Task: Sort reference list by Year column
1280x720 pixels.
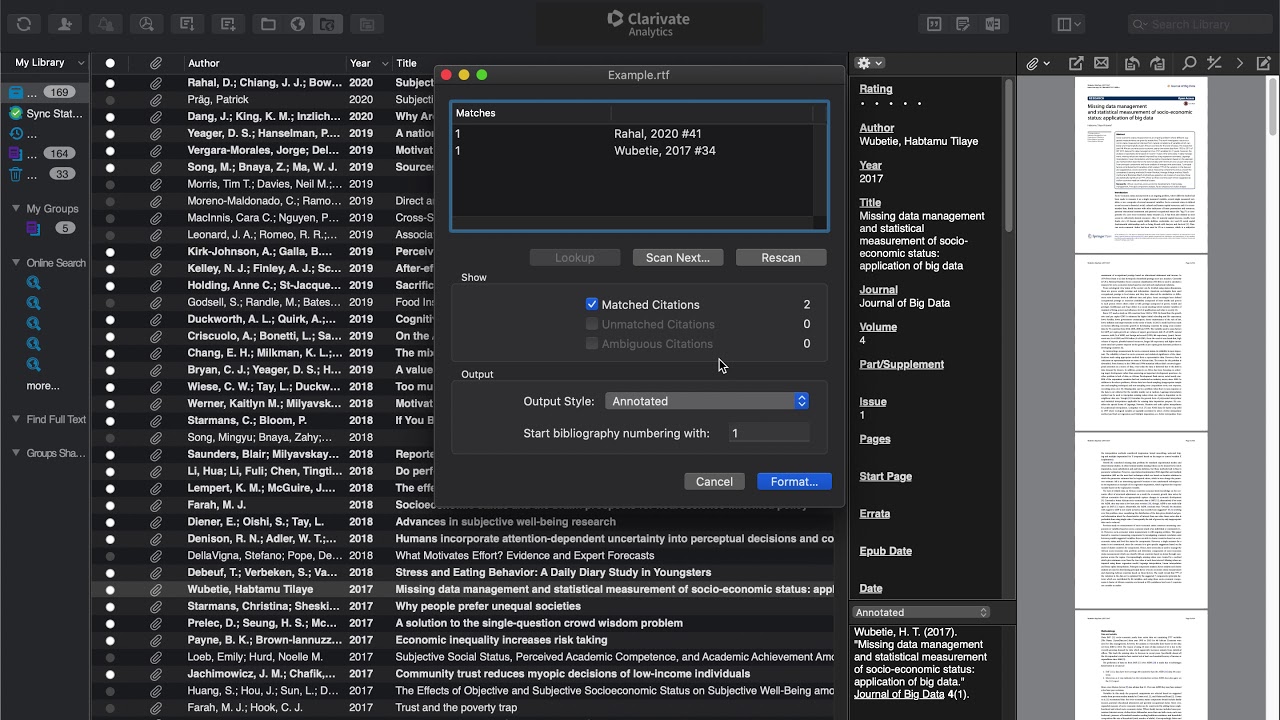Action: tap(367, 63)
